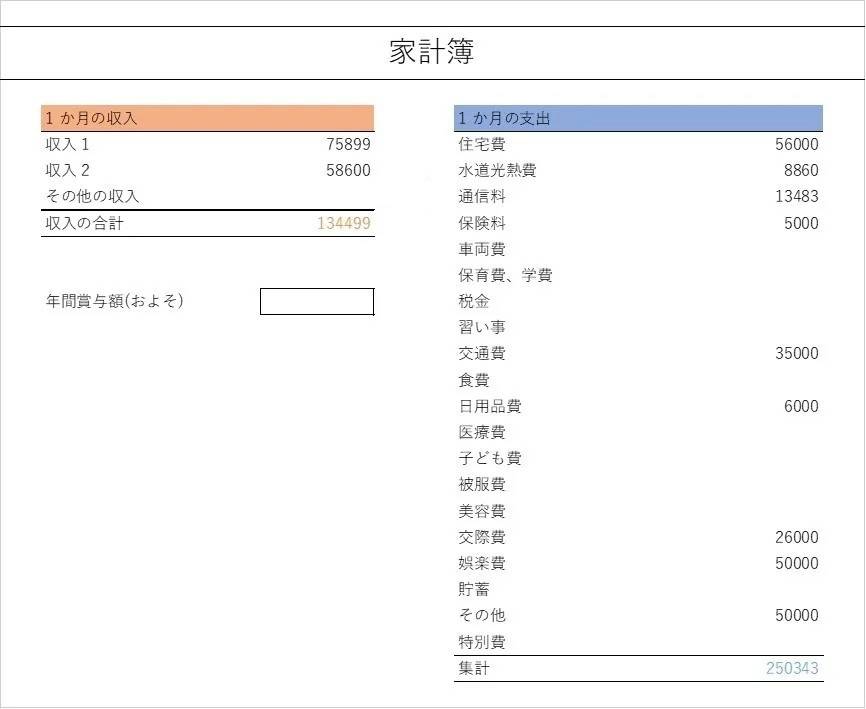Select the 8860 utilities value
Image resolution: width=866 pixels, height=709 pixels.
pyautogui.click(x=801, y=171)
